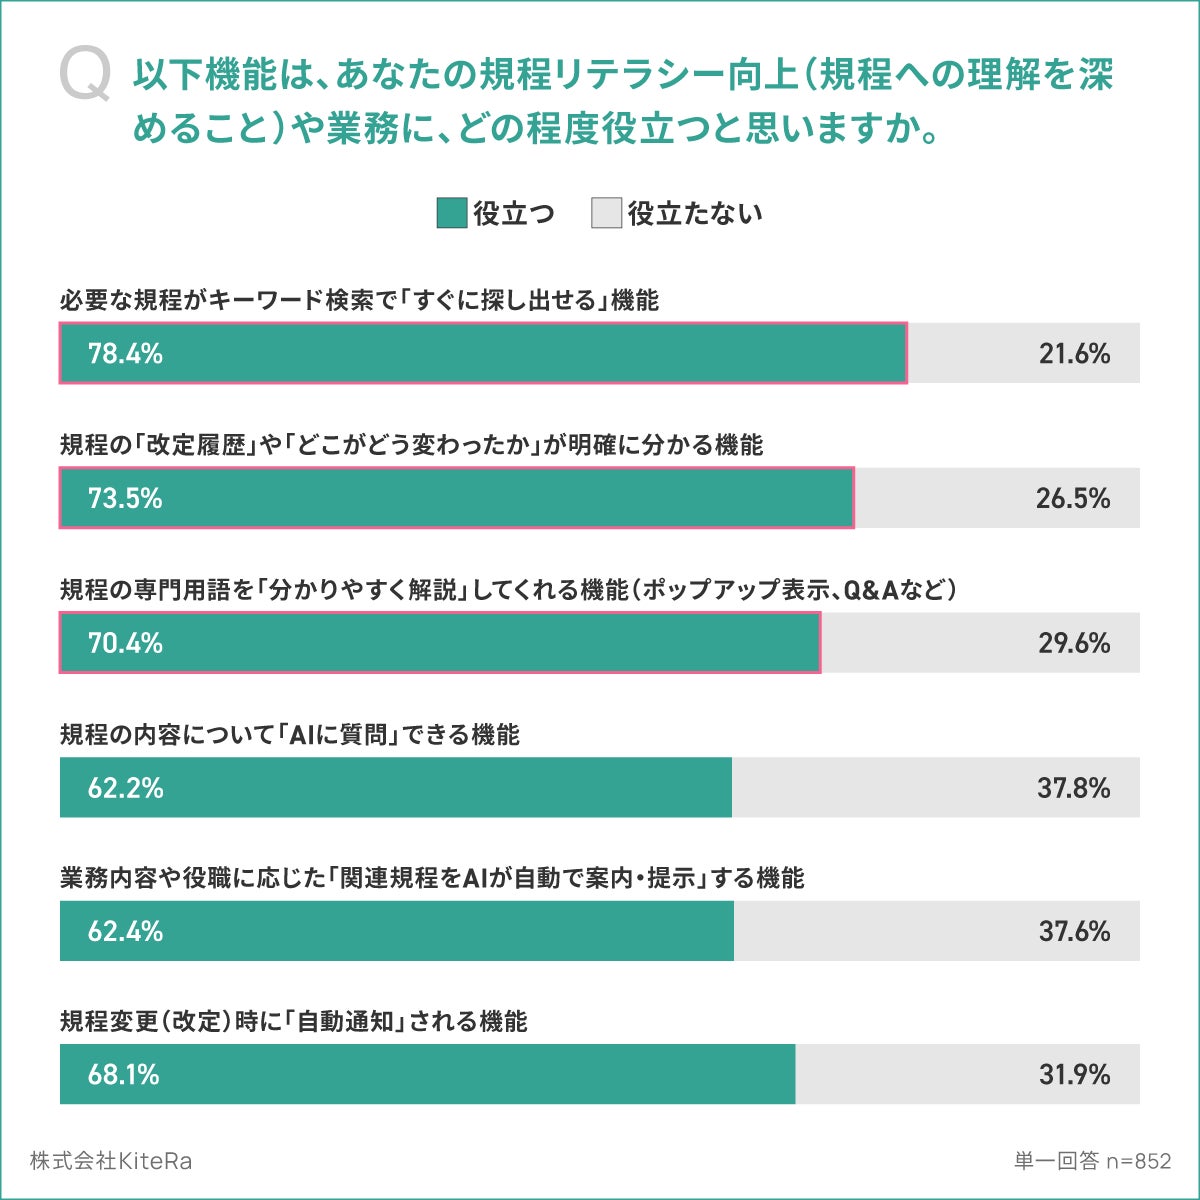The width and height of the screenshot is (1200, 1200).
Task: Select the 73.5% green bar
Action: pos(457,498)
